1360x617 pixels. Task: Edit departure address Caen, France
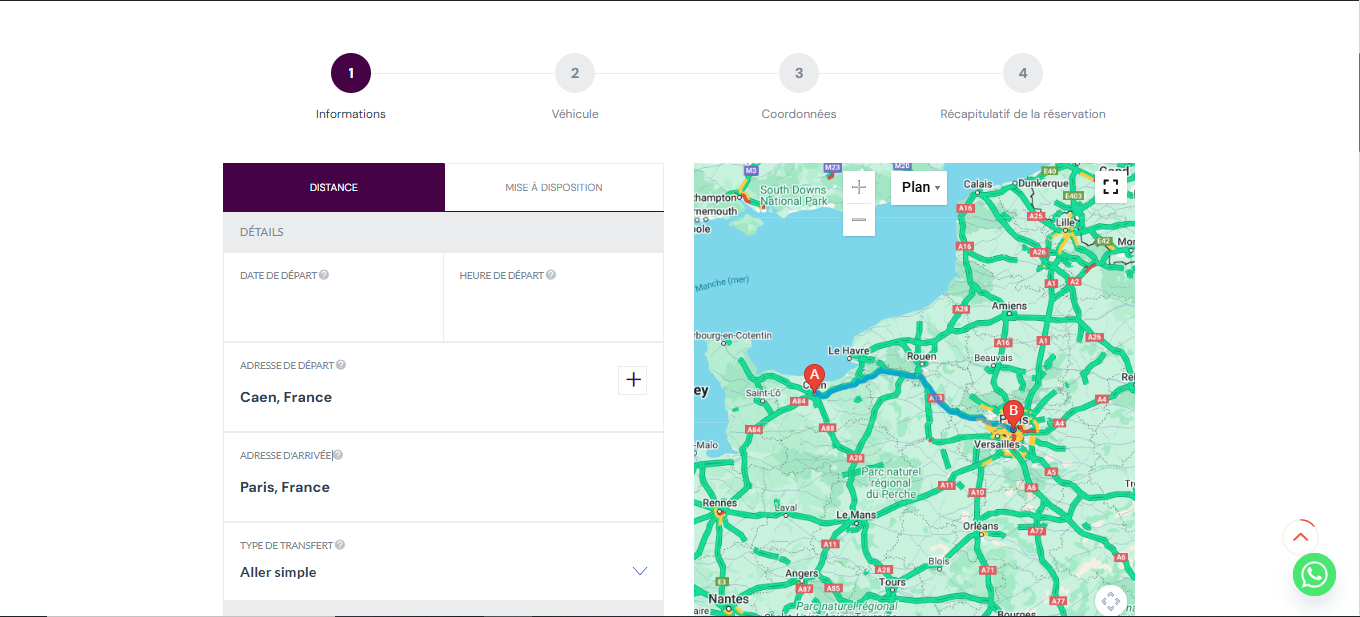[x=286, y=397]
